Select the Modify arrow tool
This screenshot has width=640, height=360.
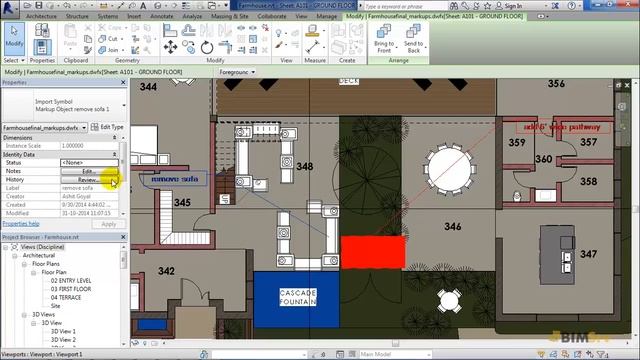point(14,39)
